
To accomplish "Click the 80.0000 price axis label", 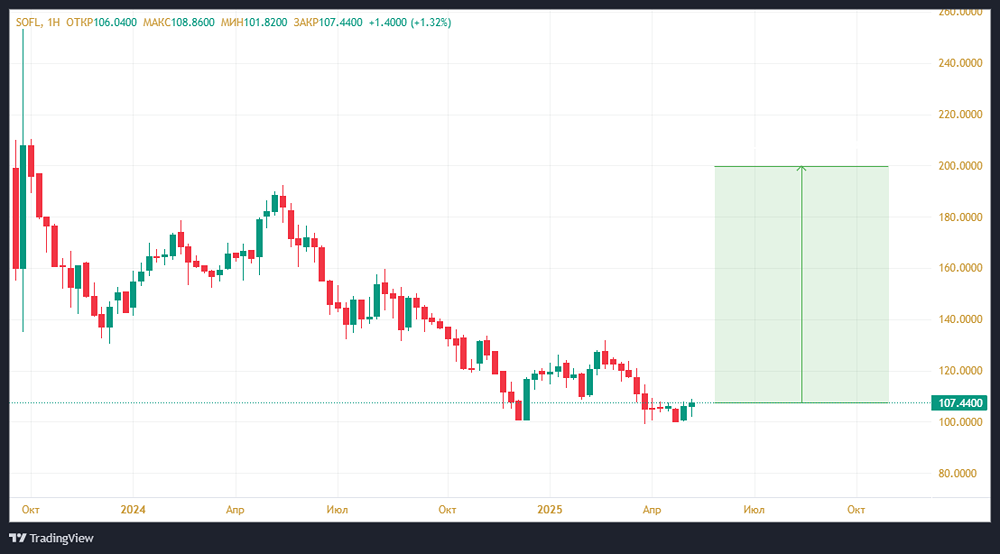I will (961, 474).
